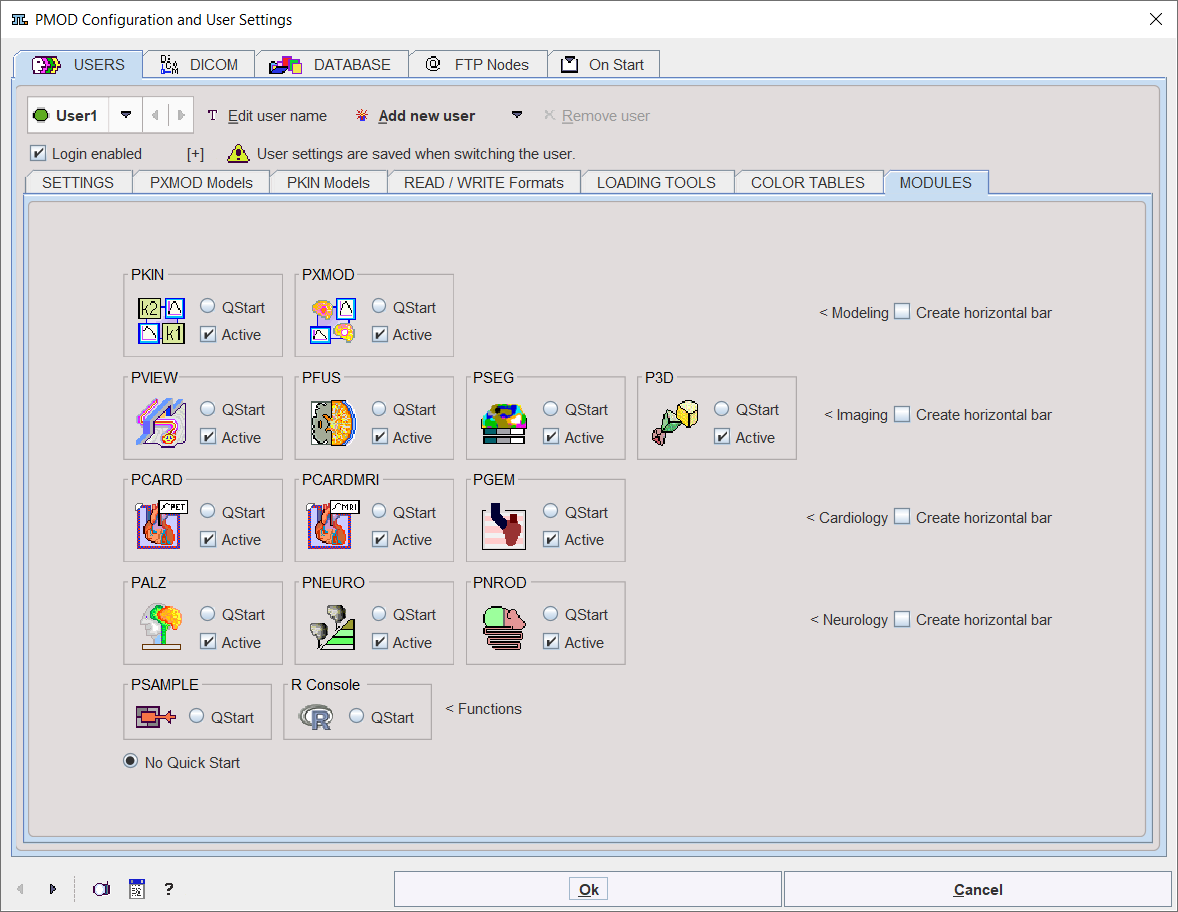Open the Add new user dropdown arrow

coord(516,115)
